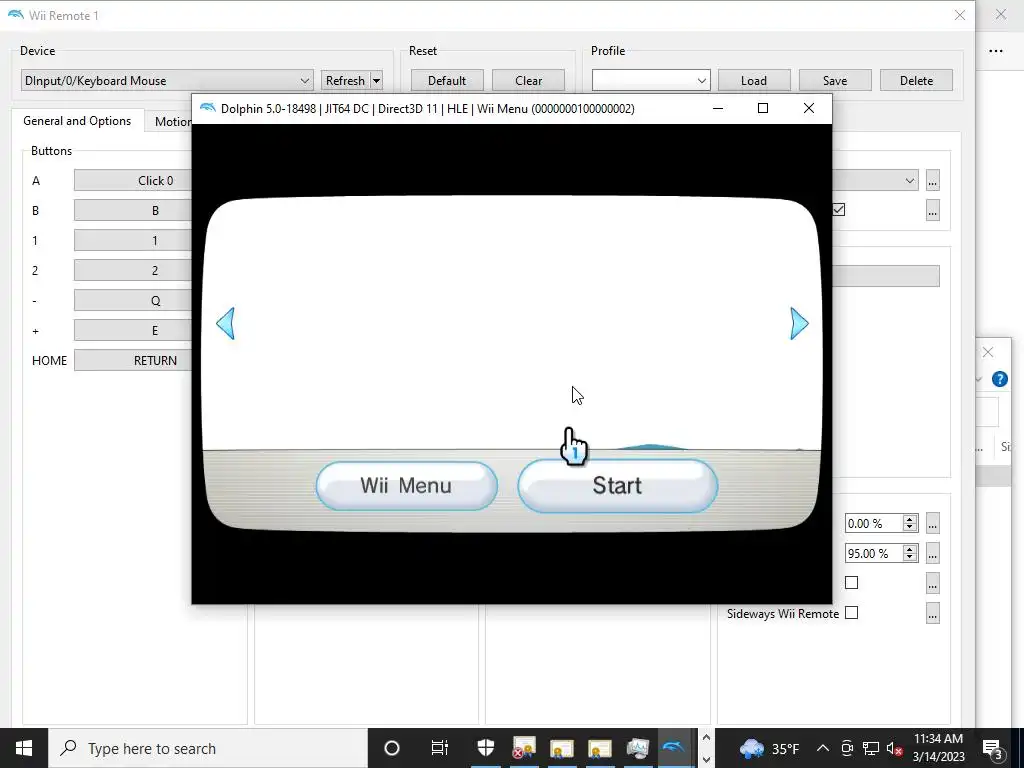Viewport: 1024px width, 768px height.
Task: Click the plus button mapping E
Action: [x=133, y=330]
